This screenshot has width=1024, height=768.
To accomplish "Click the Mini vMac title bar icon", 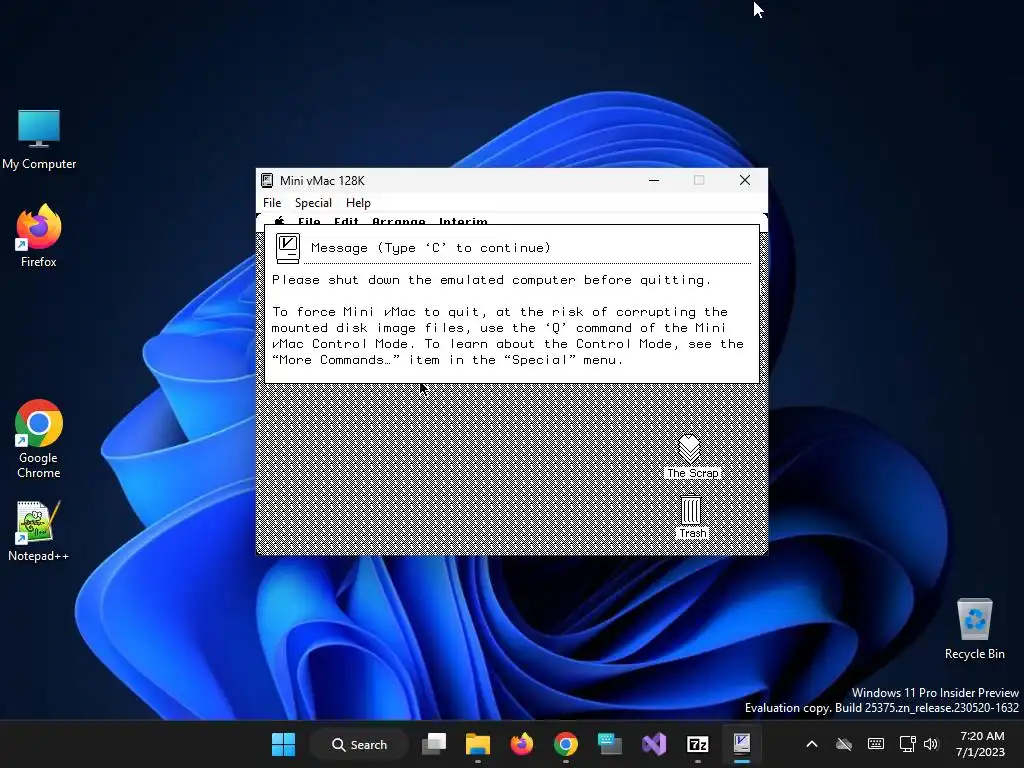I will coord(267,181).
